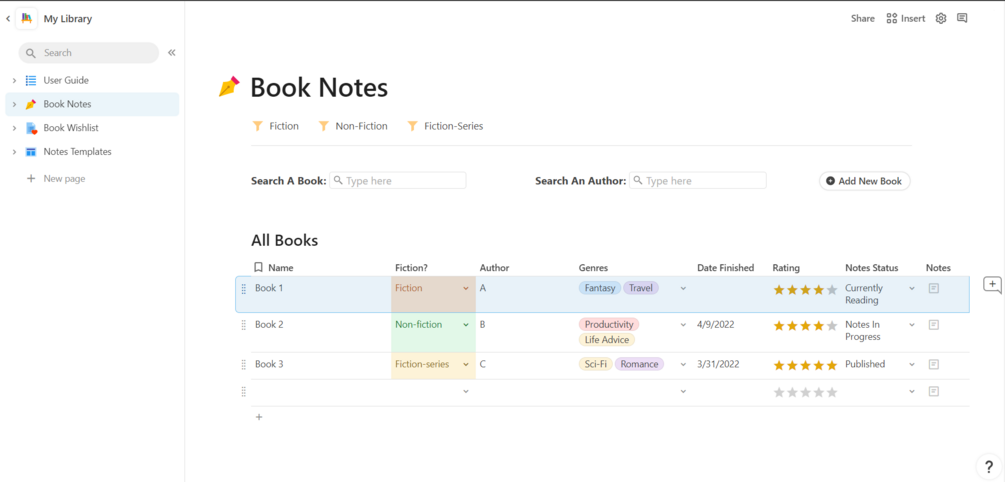Open Book 1 notes page icon
The height and width of the screenshot is (482, 1005).
click(934, 288)
